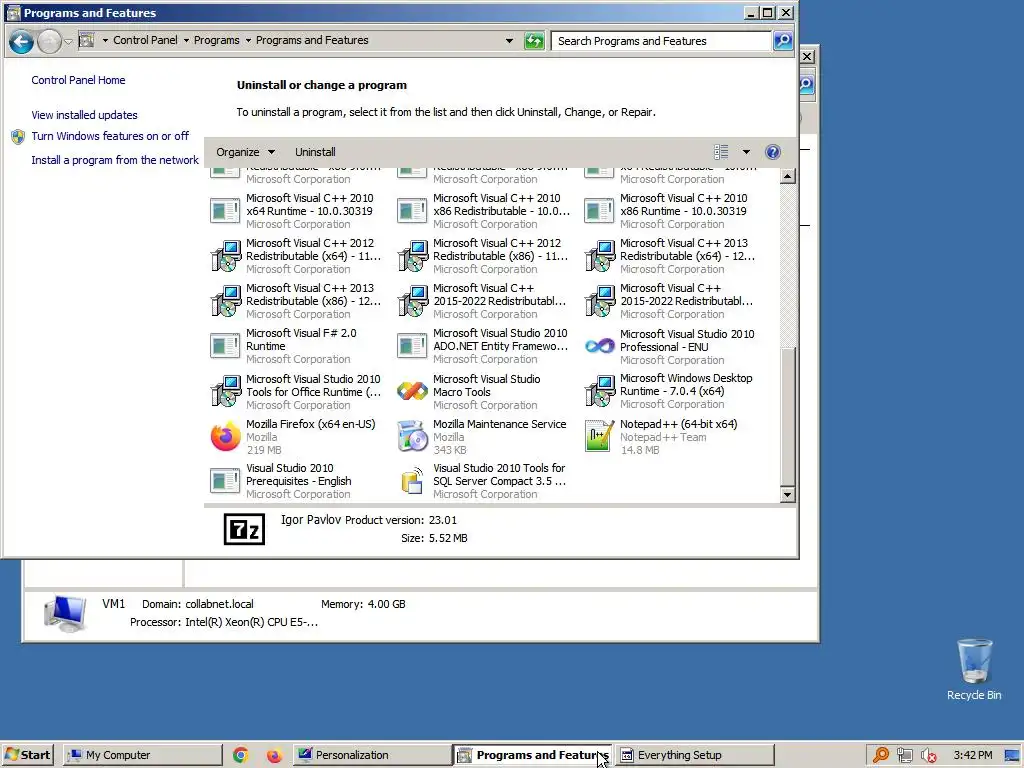Open Recycle Bin on the desktop

[x=974, y=670]
